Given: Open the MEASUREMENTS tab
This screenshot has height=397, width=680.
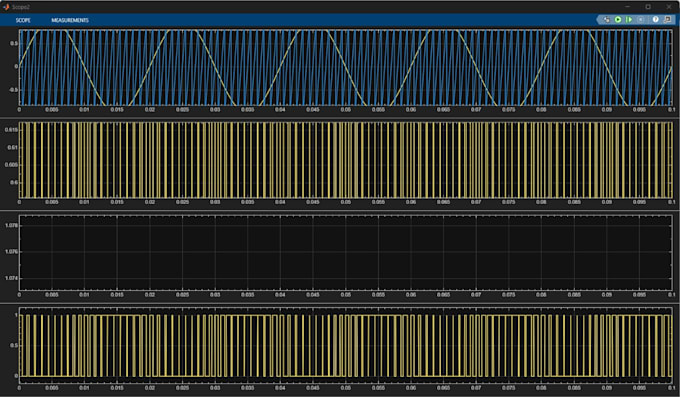Looking at the screenshot, I should 70,20.
